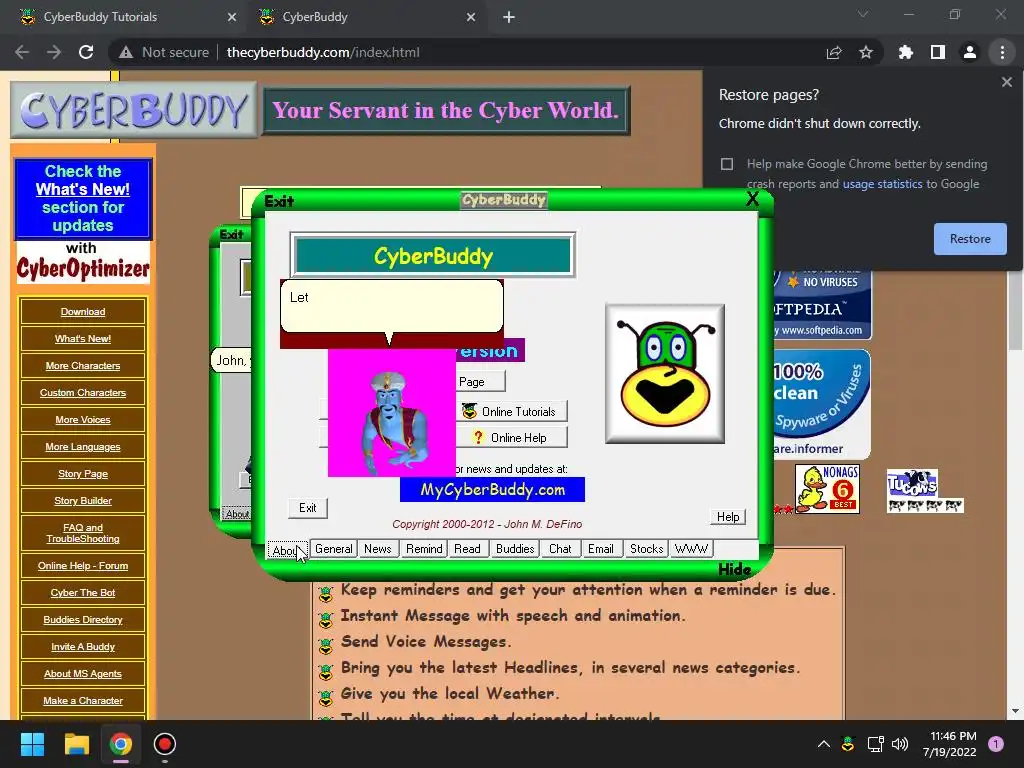This screenshot has height=768, width=1024.
Task: Click the Chrome icon in the taskbar
Action: 121,744
